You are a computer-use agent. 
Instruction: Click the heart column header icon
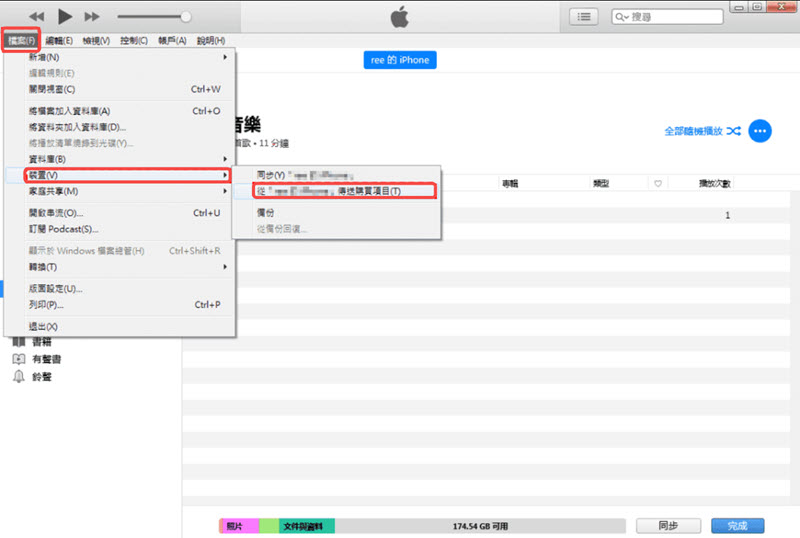[x=657, y=184]
